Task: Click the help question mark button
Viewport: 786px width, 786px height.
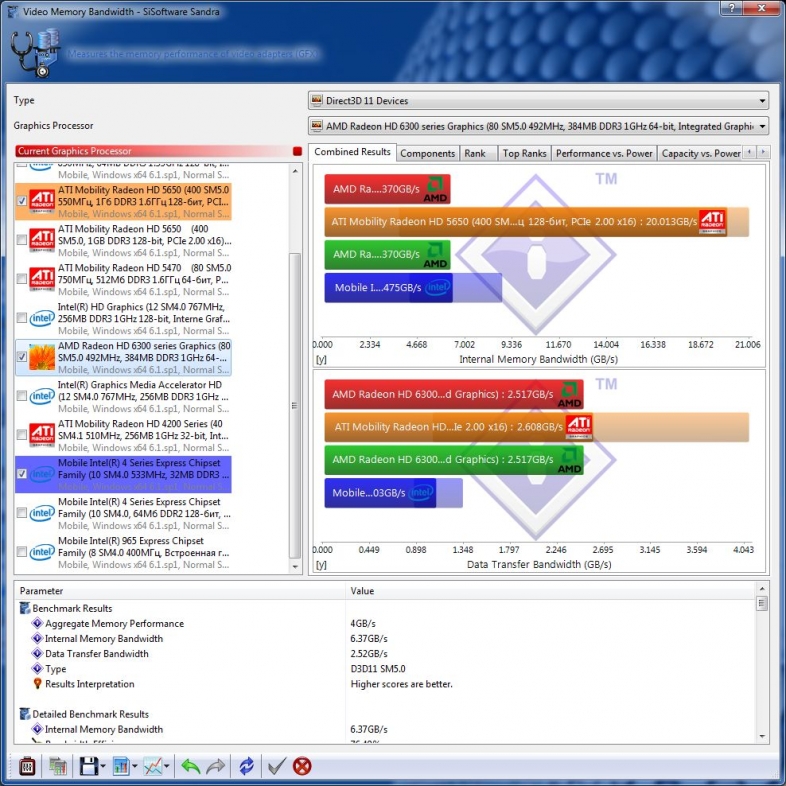Action: [731, 8]
